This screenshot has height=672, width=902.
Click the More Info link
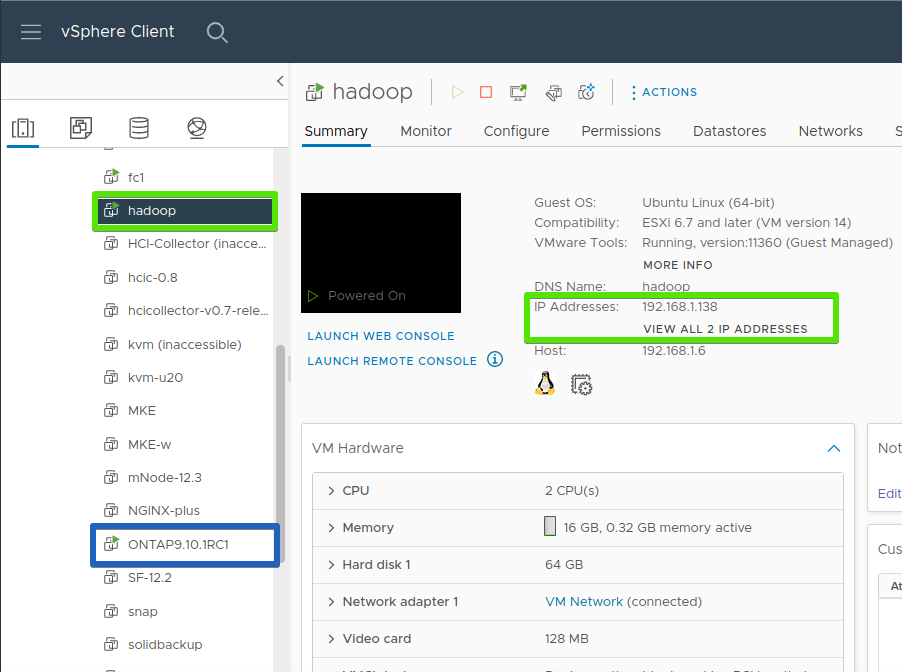tap(678, 265)
